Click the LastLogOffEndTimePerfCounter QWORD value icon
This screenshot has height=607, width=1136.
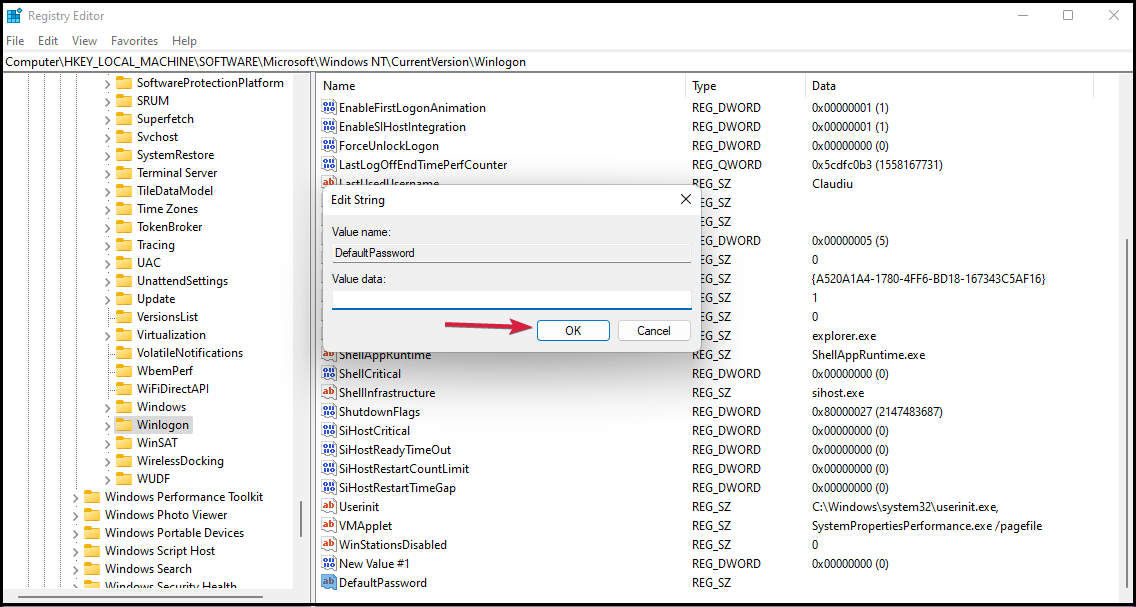[330, 164]
